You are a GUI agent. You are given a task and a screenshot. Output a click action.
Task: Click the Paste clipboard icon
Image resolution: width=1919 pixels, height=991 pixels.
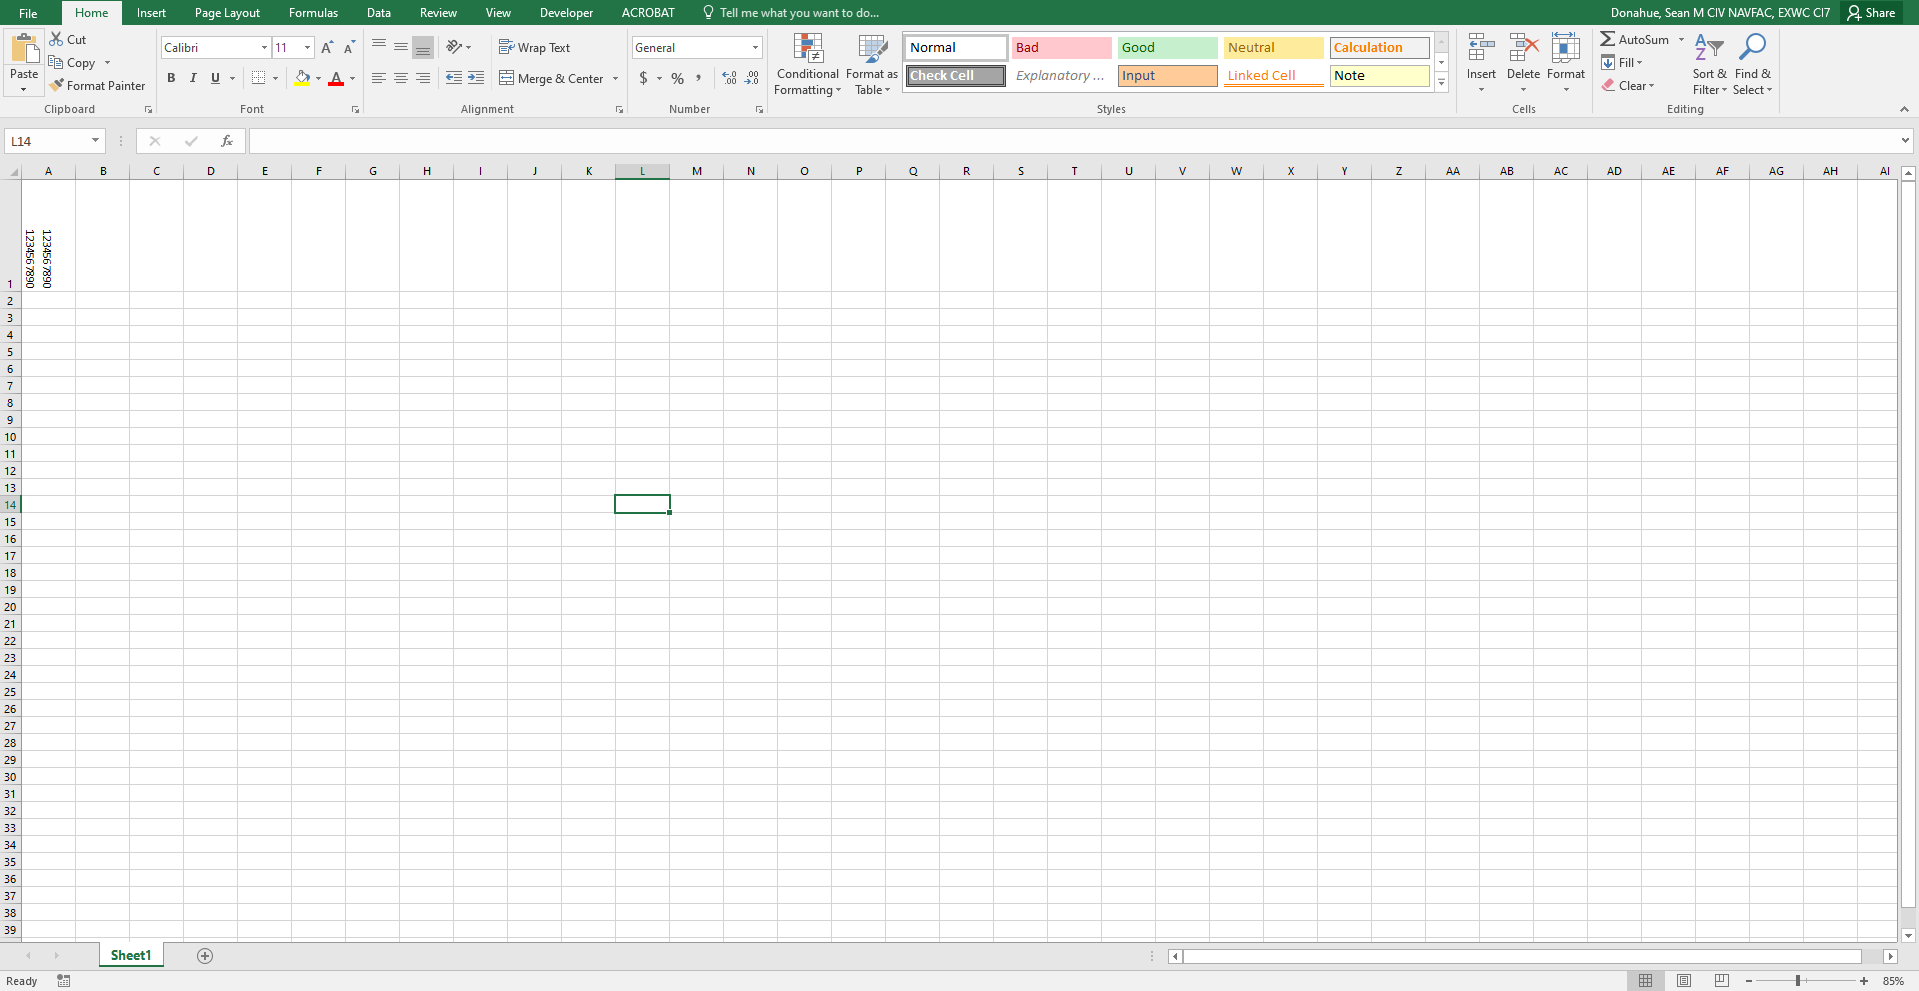(x=24, y=49)
